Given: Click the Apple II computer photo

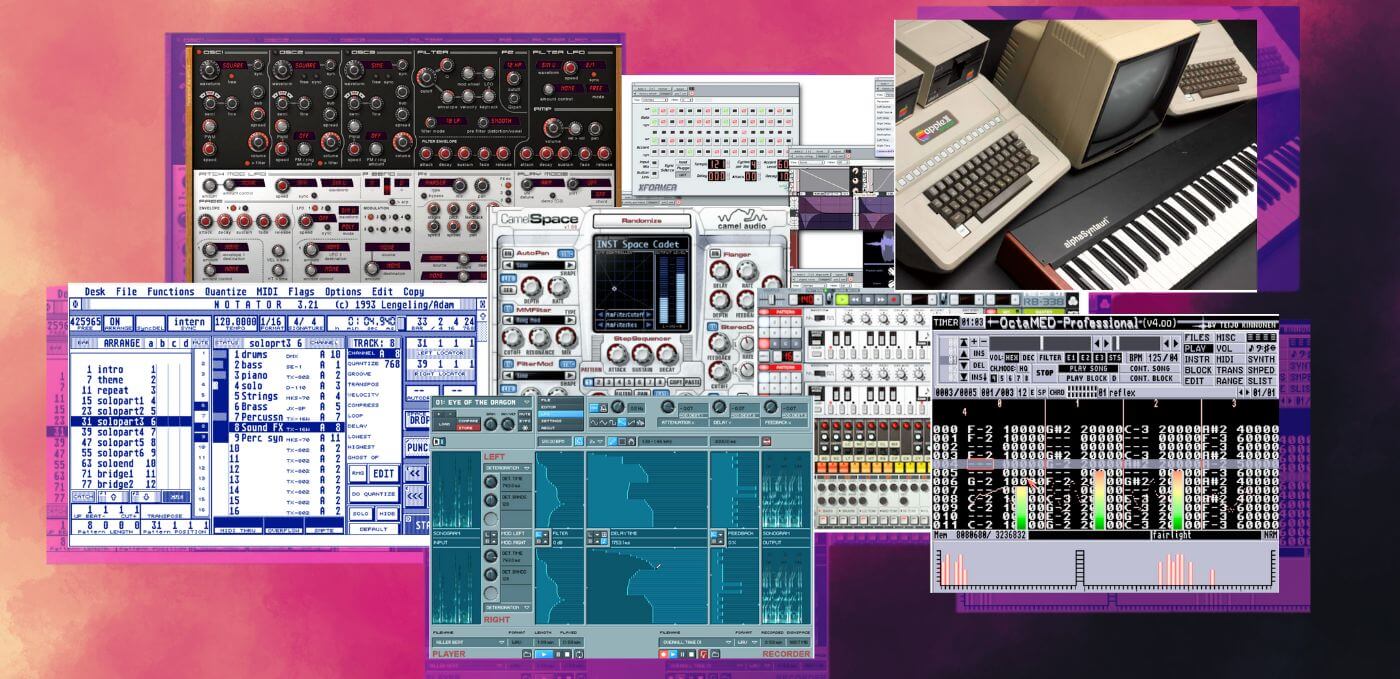Looking at the screenshot, I should (x=1075, y=155).
